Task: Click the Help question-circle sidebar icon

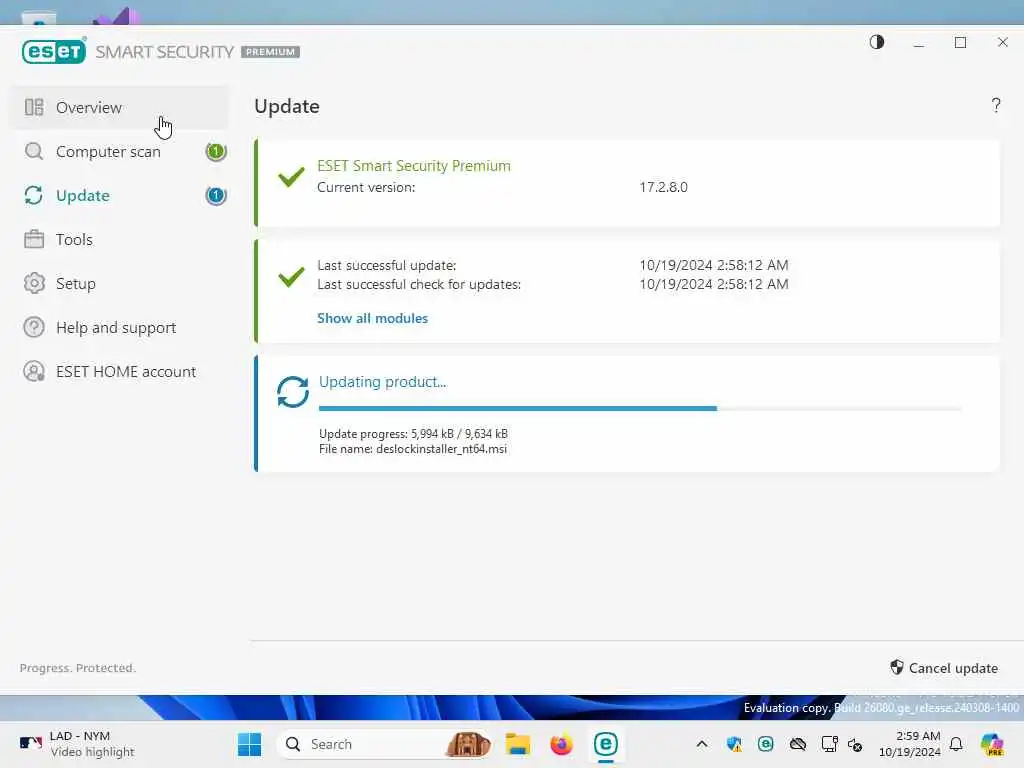Action: pos(34,327)
